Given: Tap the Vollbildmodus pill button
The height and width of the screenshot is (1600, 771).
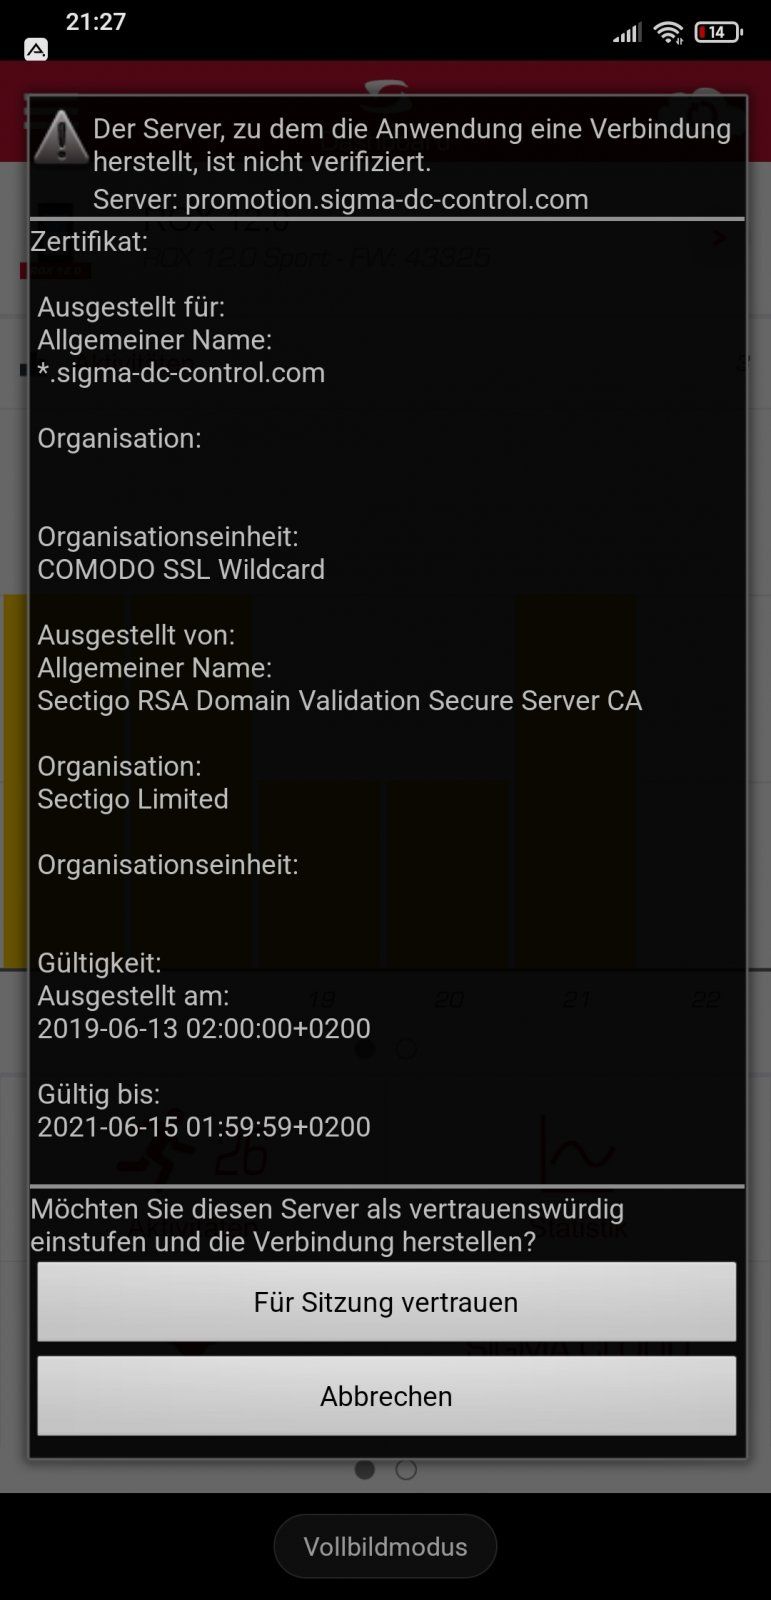Looking at the screenshot, I should (x=385, y=1546).
